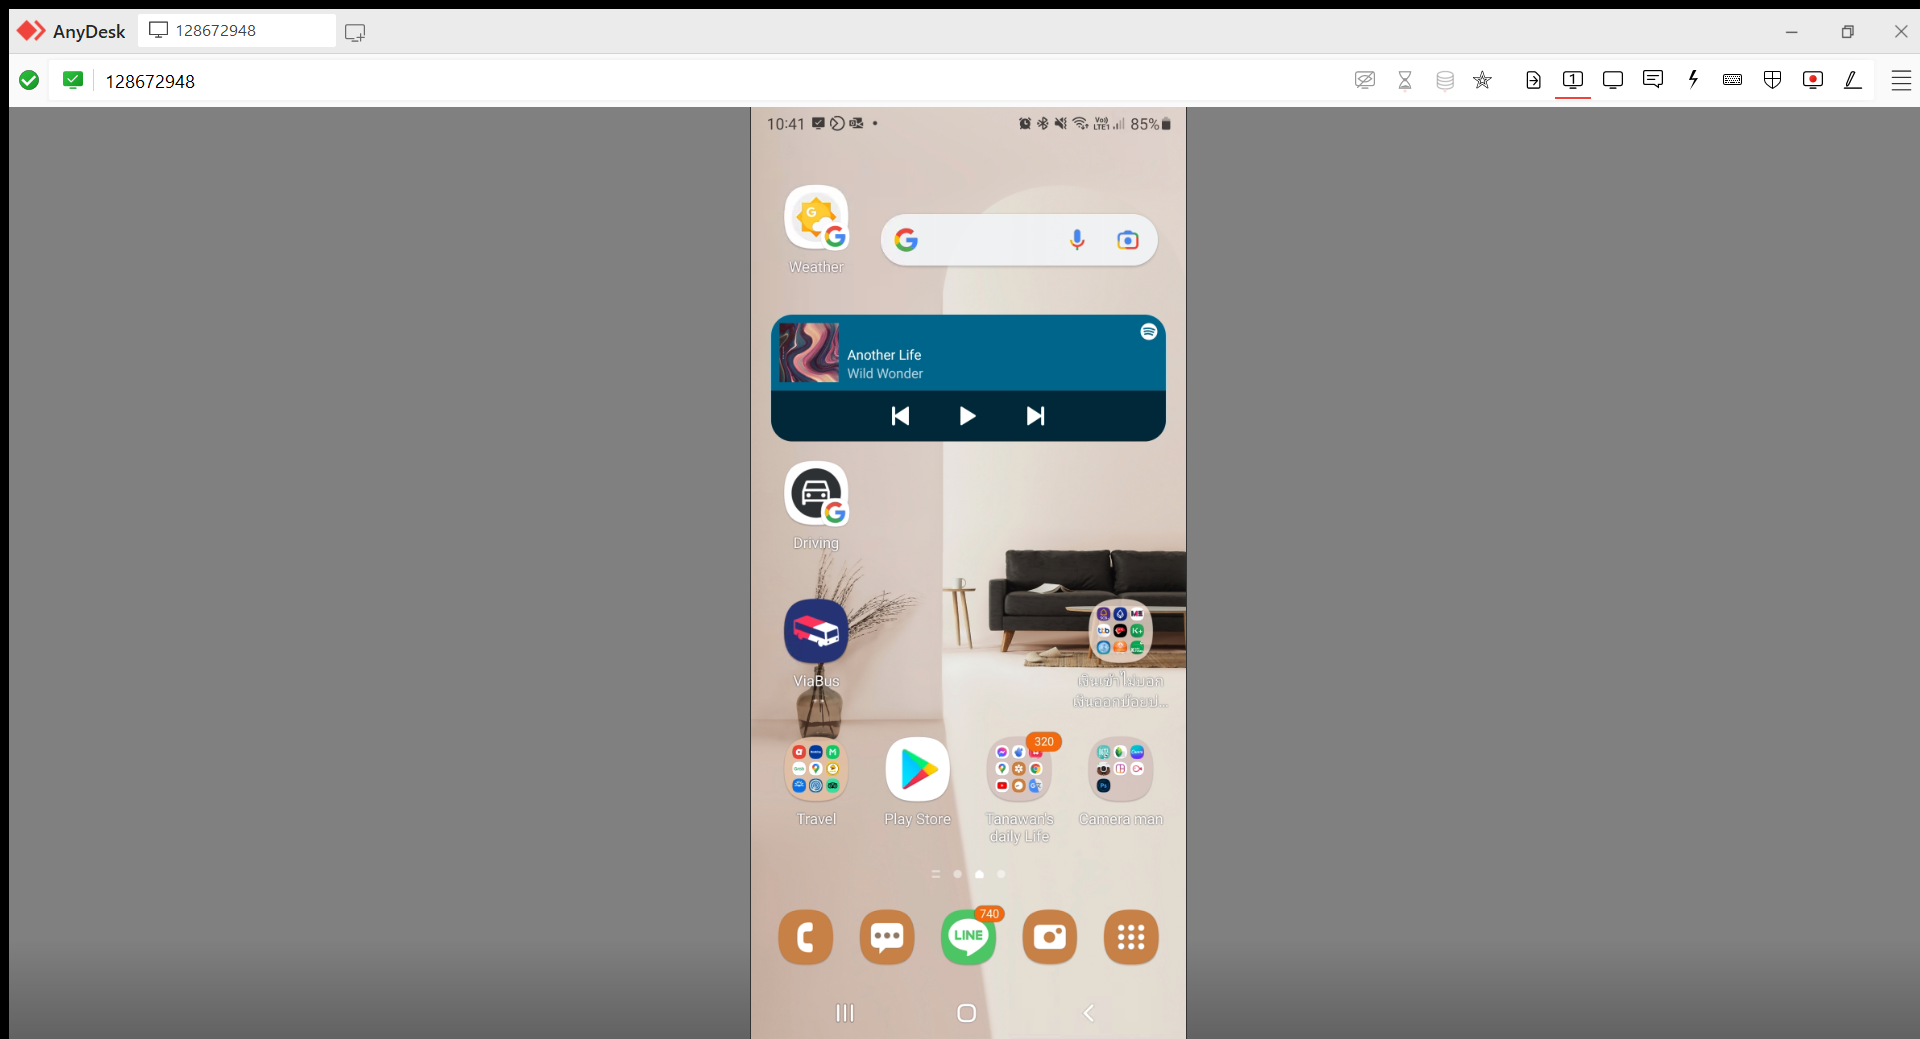Open a new AnyDesk session tab
1920x1039 pixels.
coord(355,32)
